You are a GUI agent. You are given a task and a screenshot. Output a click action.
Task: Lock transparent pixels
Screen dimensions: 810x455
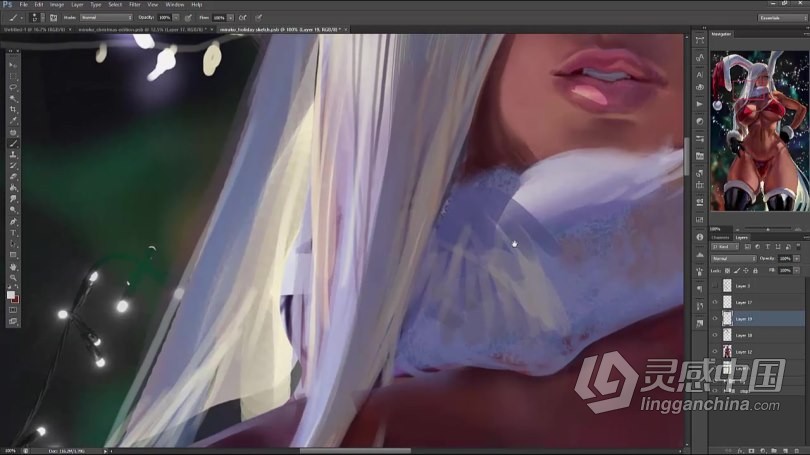(x=727, y=271)
